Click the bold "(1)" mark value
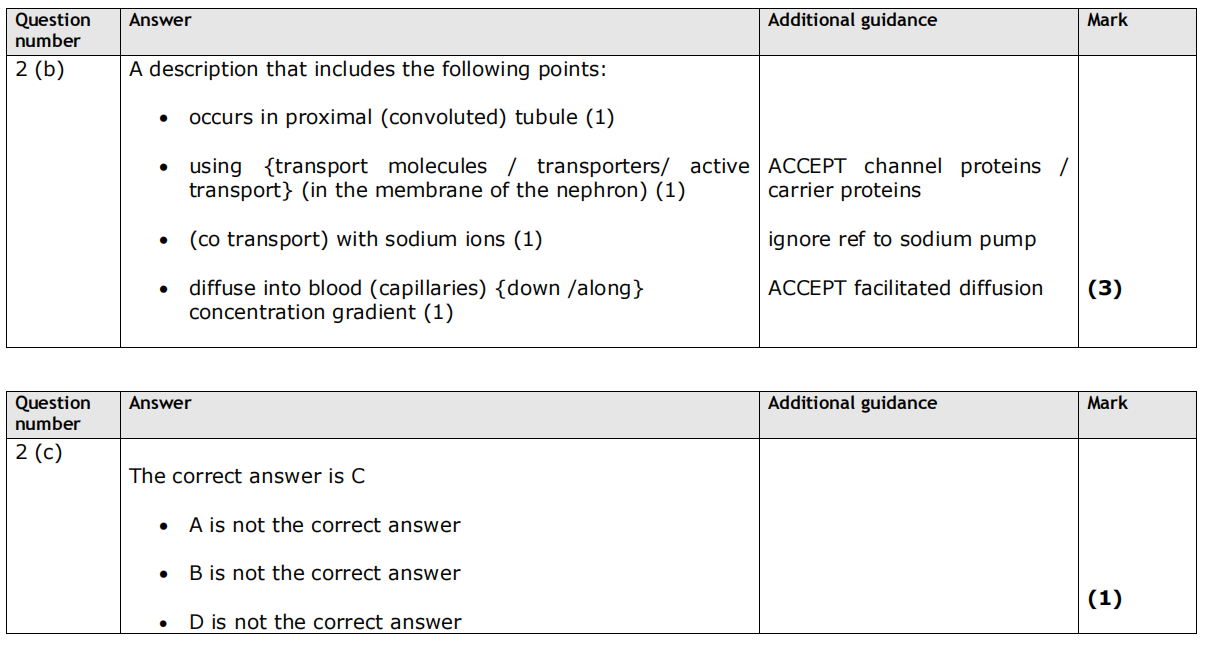This screenshot has width=1207, height=649. pos(1104,599)
